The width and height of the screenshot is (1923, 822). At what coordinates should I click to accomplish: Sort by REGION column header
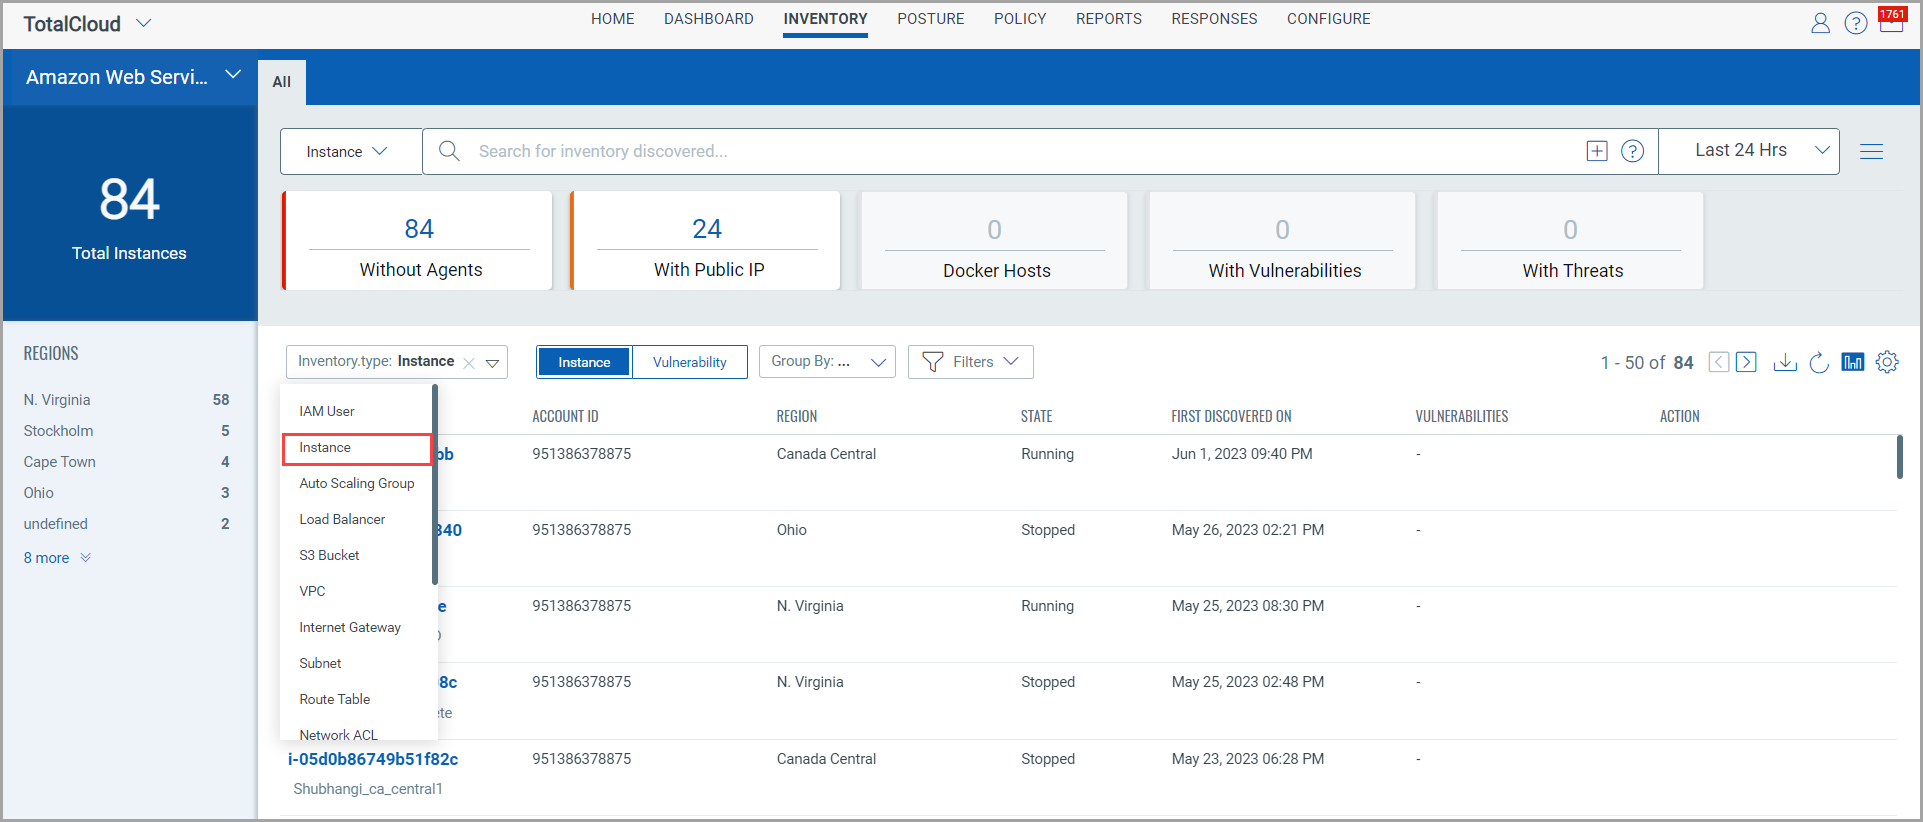[x=797, y=416]
